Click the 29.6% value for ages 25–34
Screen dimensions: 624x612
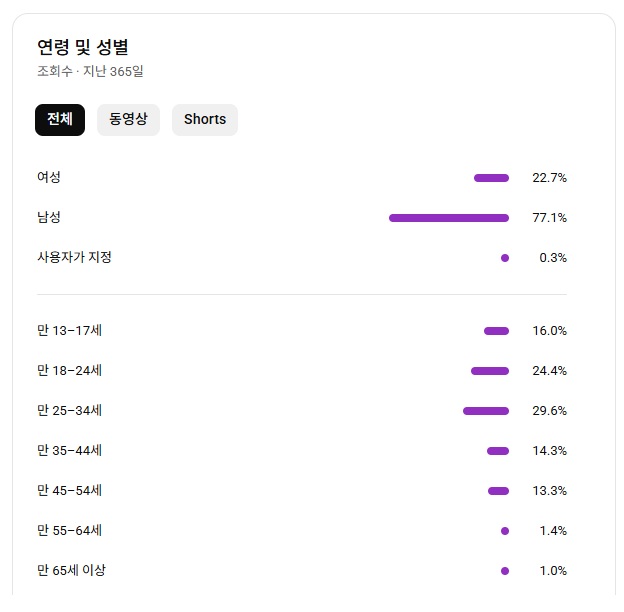click(x=549, y=411)
